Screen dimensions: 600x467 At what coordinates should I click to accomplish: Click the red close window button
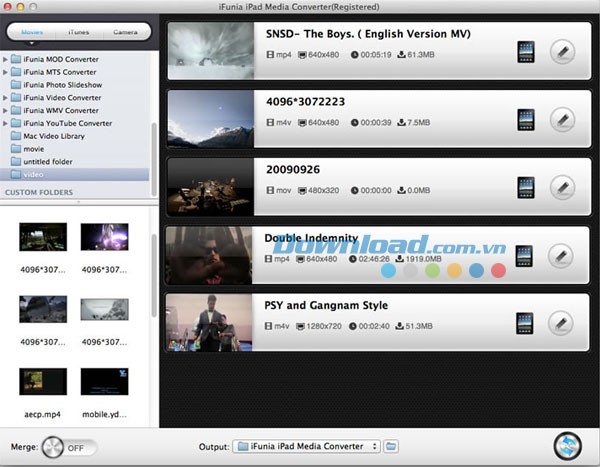tap(7, 7)
